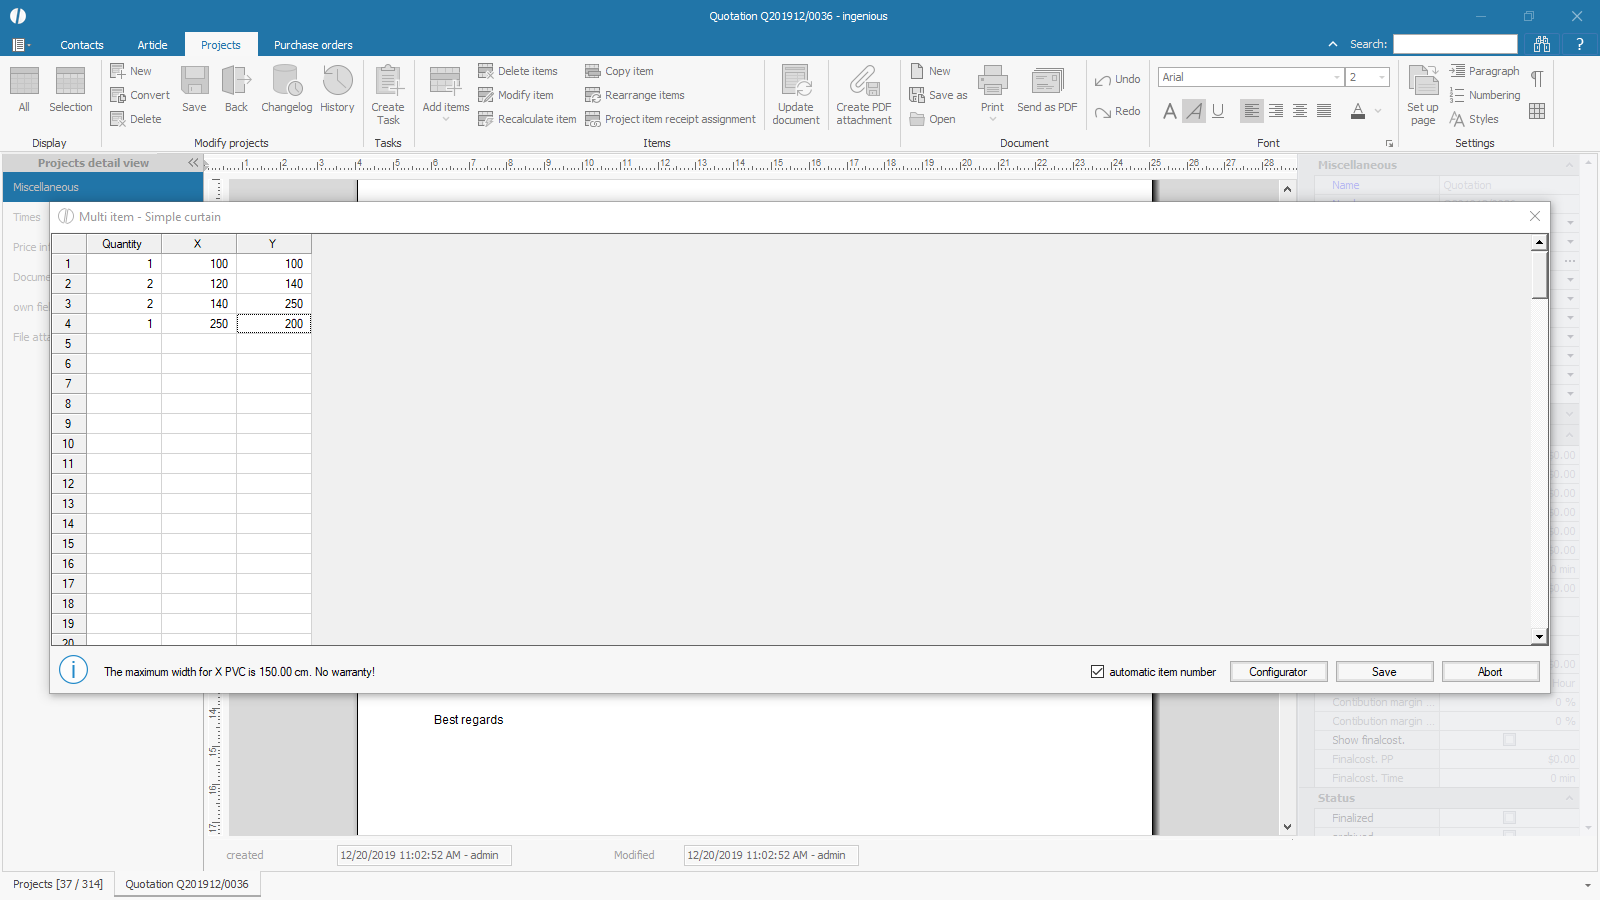Viewport: 1600px width, 900px height.
Task: Open the font size dropdown
Action: coord(1382,77)
